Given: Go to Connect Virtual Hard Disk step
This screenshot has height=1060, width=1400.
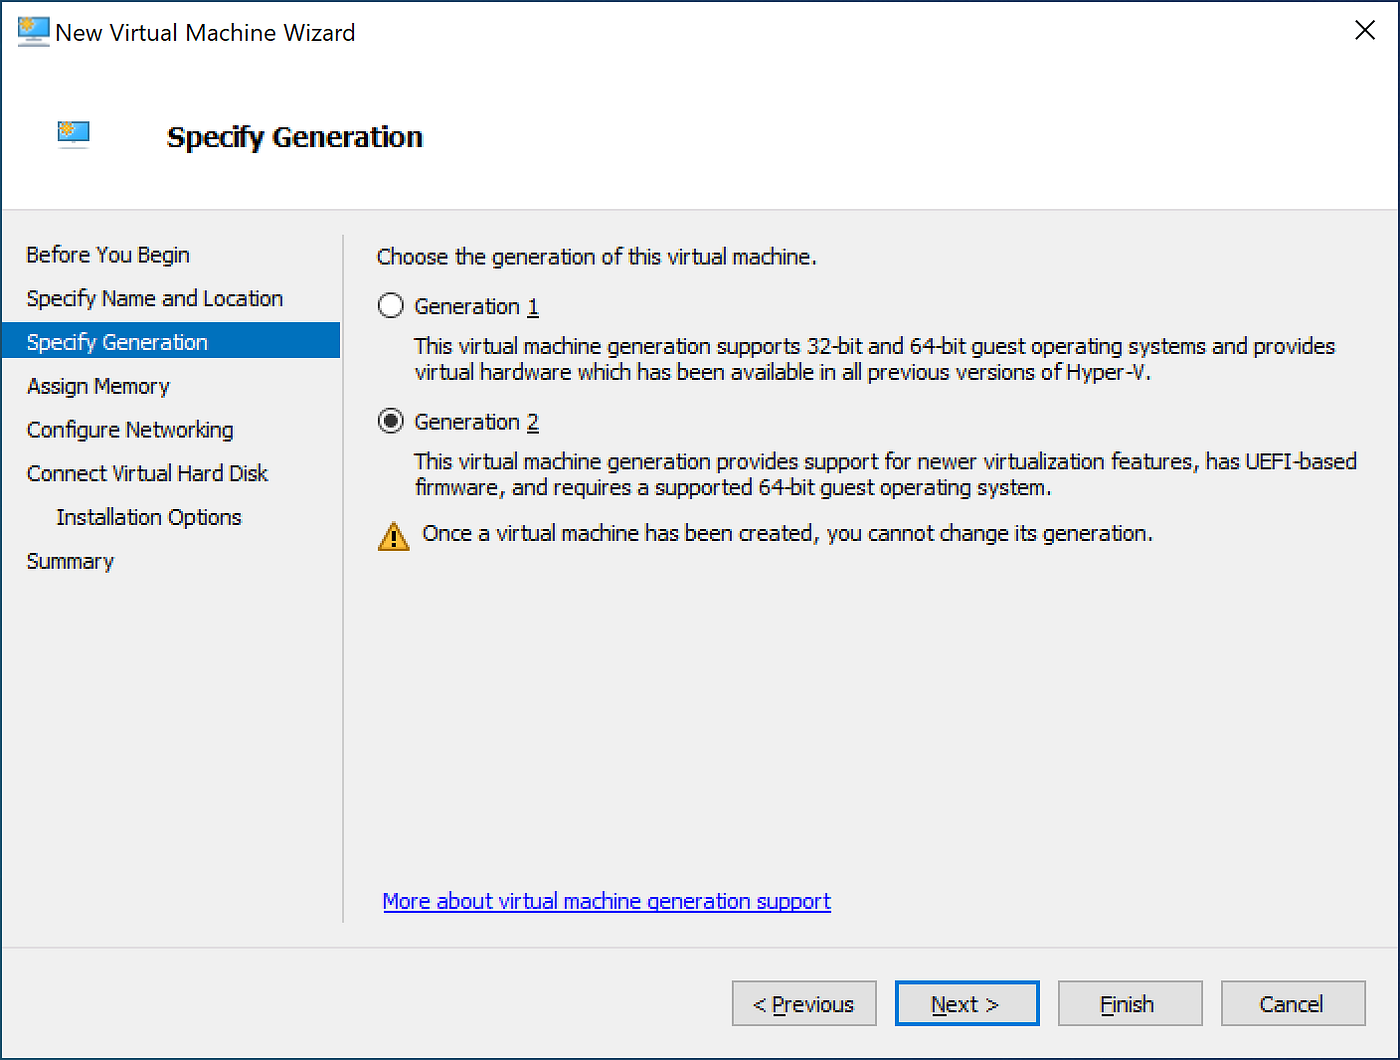Looking at the screenshot, I should (146, 473).
